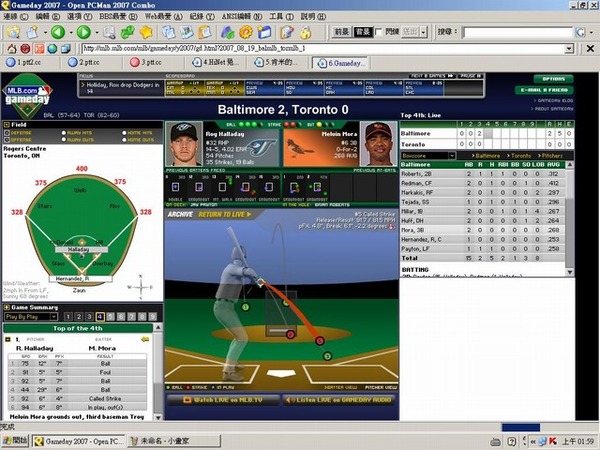Collapse the Game Summary panel expander
This screenshot has width=600, height=450.
pyautogui.click(x=7, y=307)
